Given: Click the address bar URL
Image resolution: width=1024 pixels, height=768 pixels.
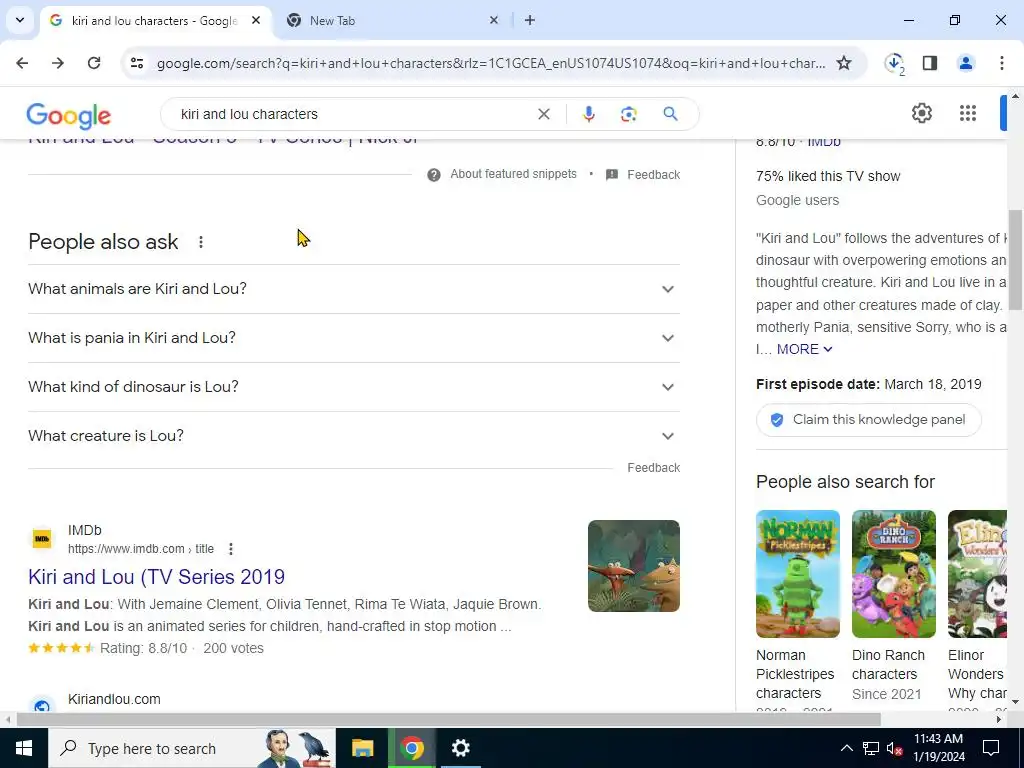Looking at the screenshot, I should click(491, 63).
